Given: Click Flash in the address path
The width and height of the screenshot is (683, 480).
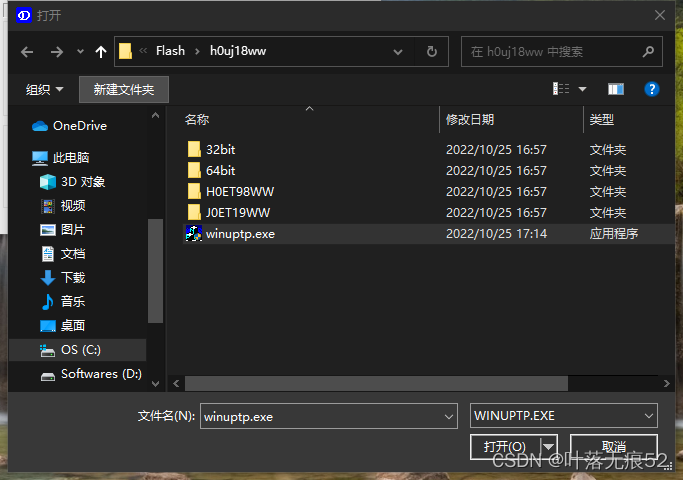Looking at the screenshot, I should [170, 51].
